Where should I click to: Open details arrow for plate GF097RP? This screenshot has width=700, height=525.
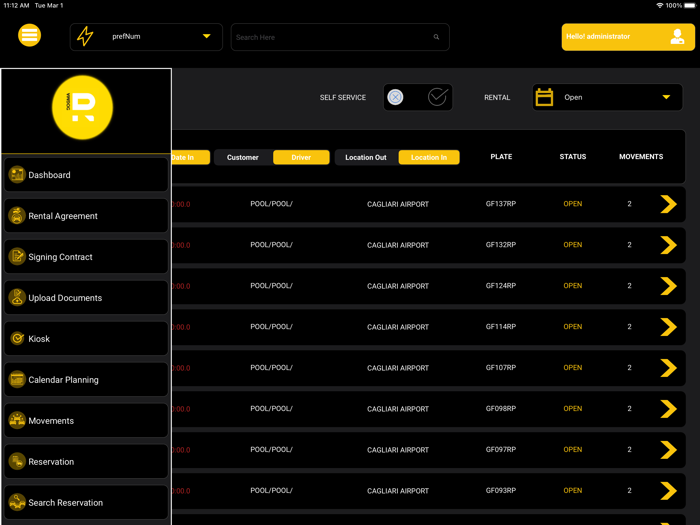pyautogui.click(x=668, y=450)
